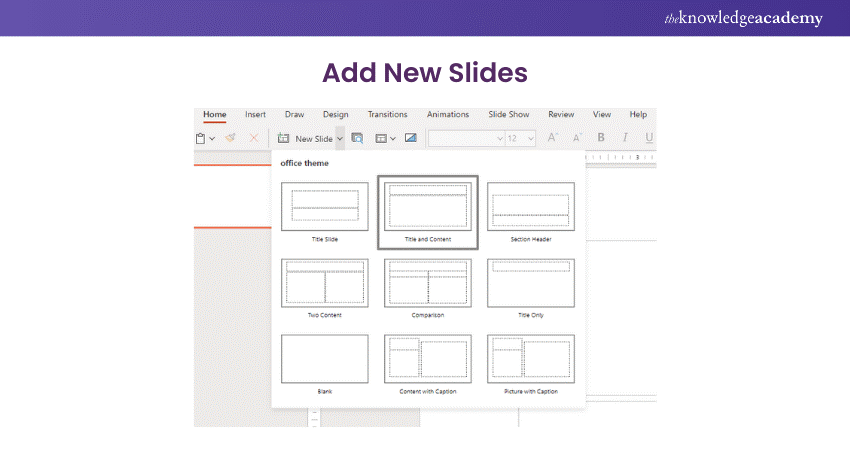Screen dimensions: 850x450
Task: Click the Decrease Font Size icon
Action: point(575,139)
